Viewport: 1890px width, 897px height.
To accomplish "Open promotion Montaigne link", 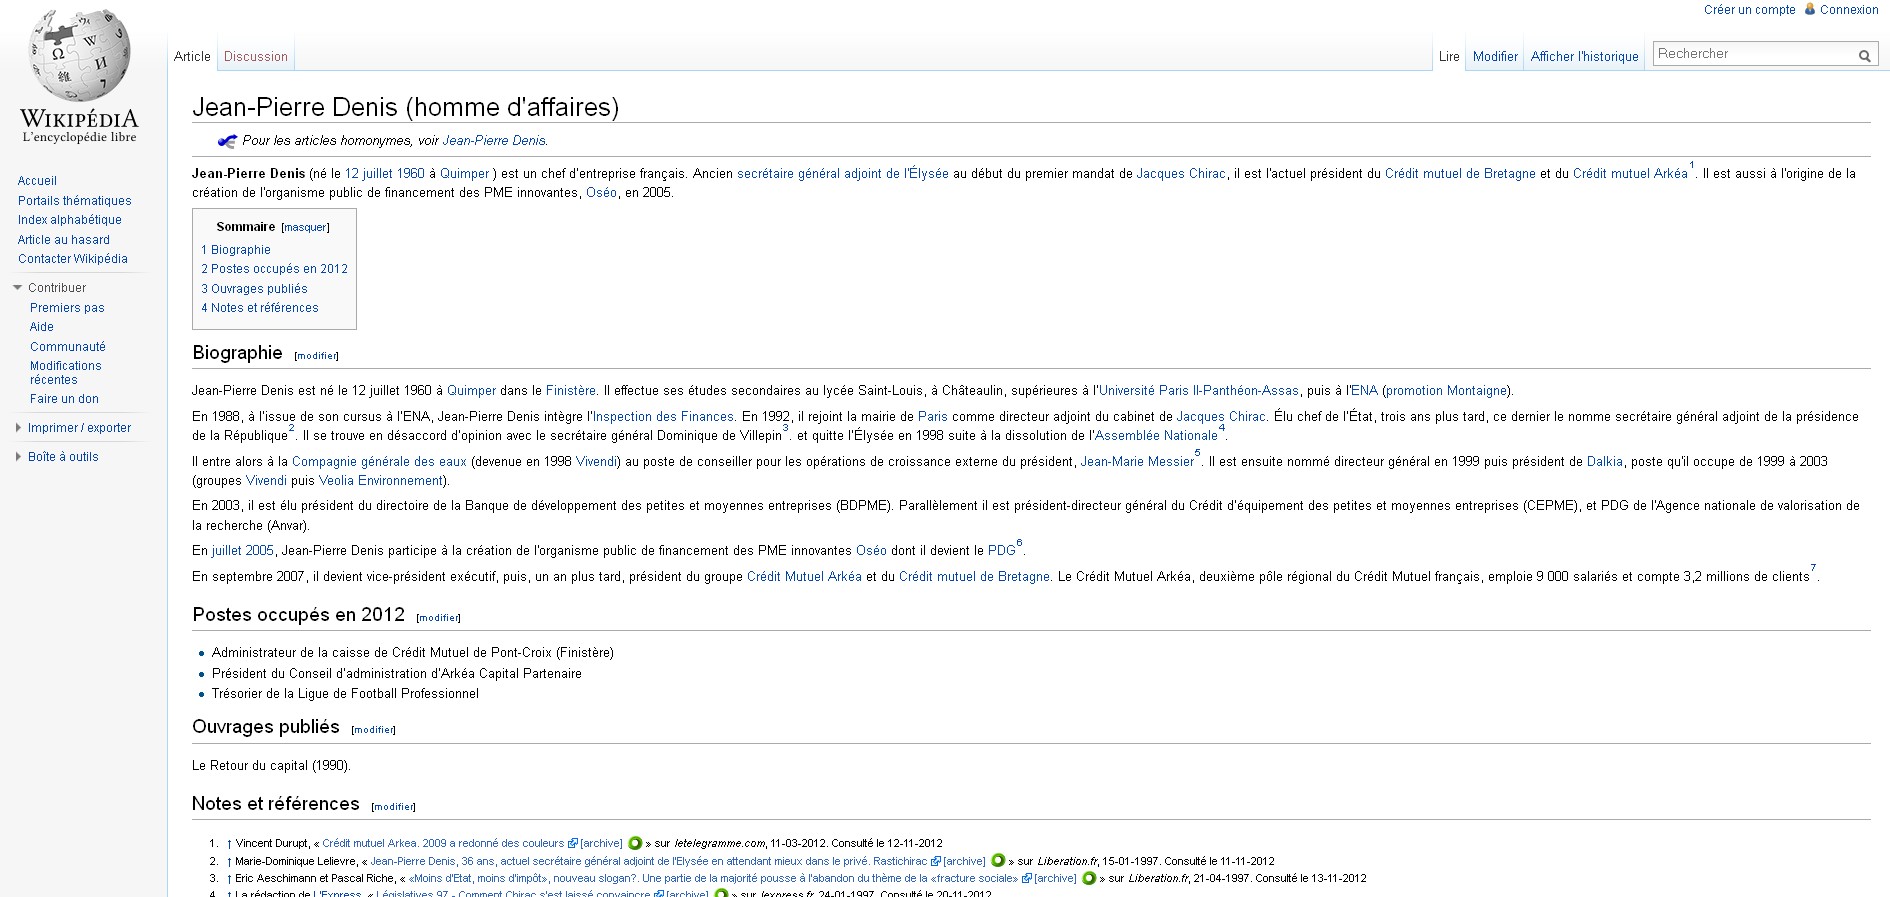I will [1448, 391].
